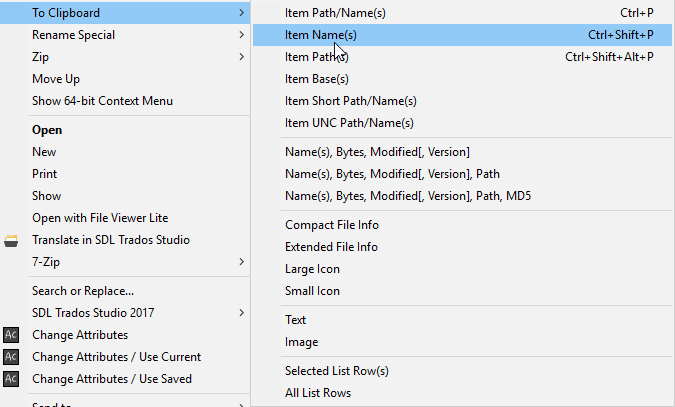Copy All List Rows
675x407 pixels.
318,393
